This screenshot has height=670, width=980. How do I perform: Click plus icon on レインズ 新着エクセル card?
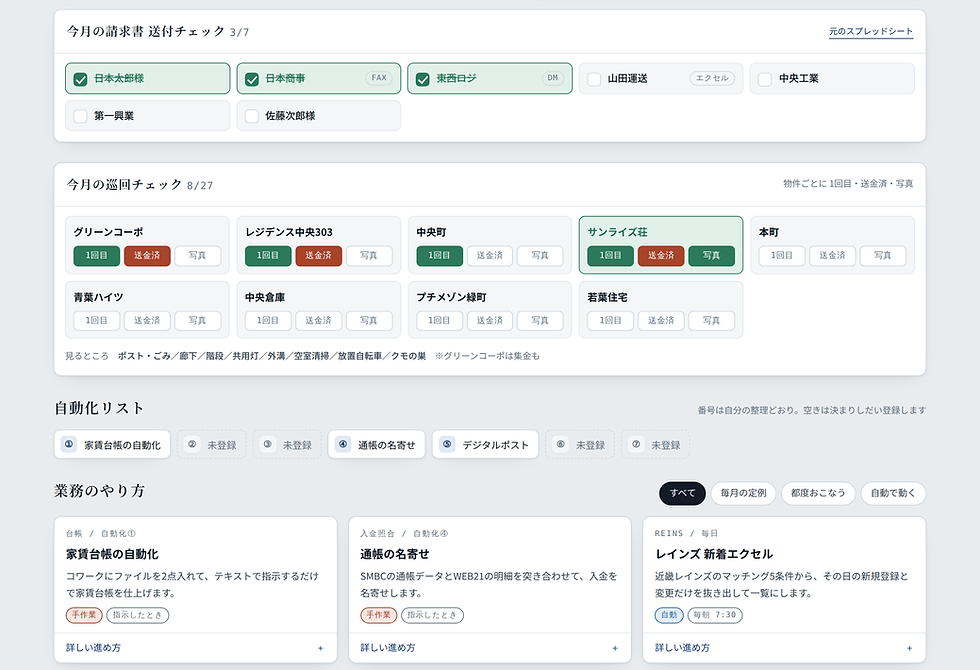(x=909, y=648)
